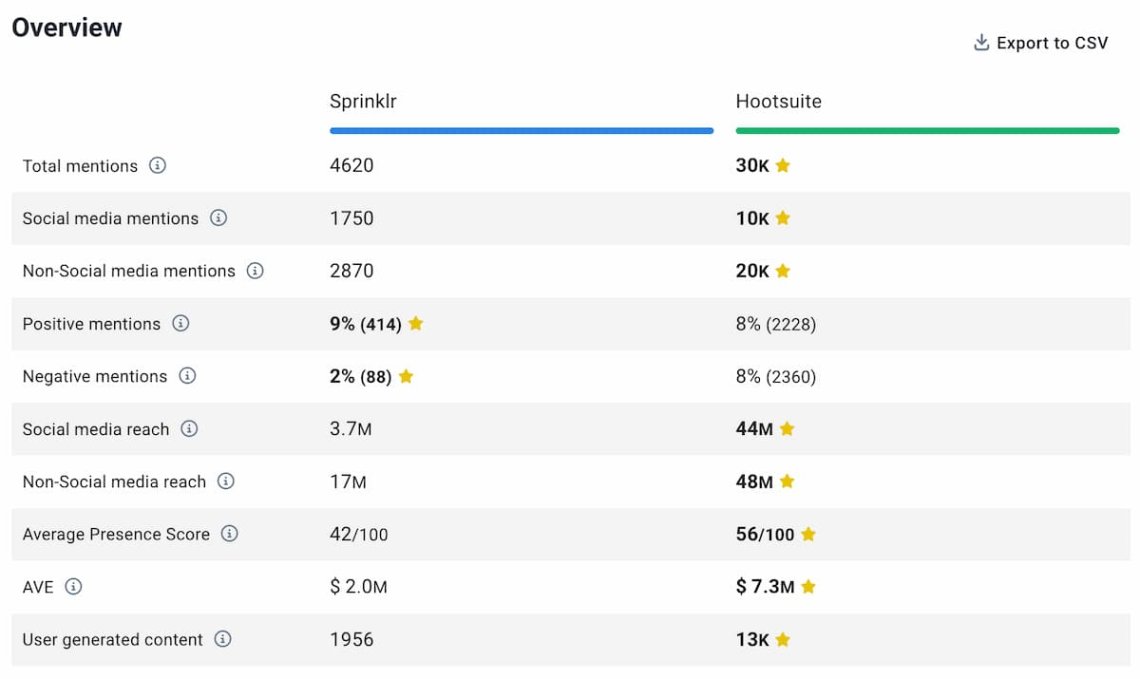This screenshot has width=1140, height=679.
Task: Click the info icon next to AVE
Action: click(x=73, y=587)
